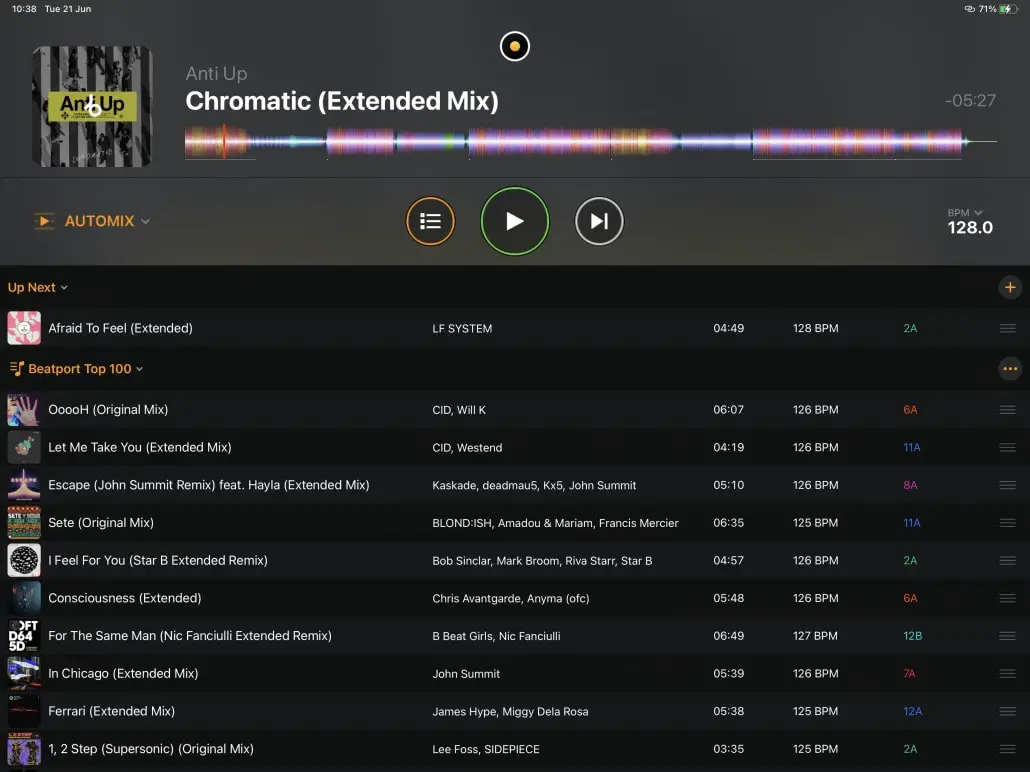Click the reorder handle for For The Same Man
The image size is (1030, 772).
pos(1008,635)
